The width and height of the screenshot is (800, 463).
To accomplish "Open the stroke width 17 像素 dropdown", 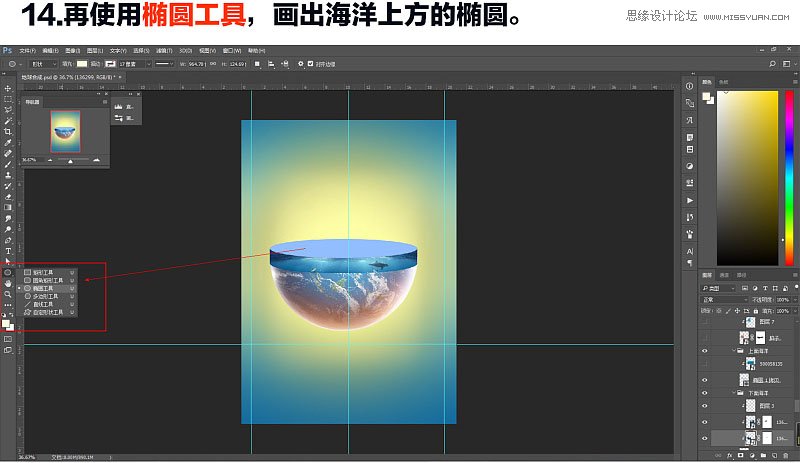I will [148, 64].
